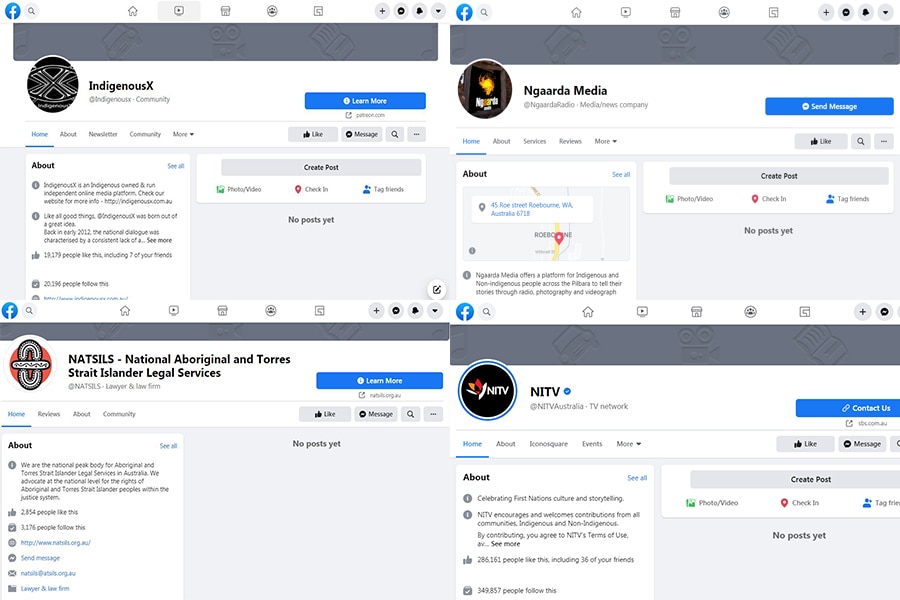Open Groups icon in IndigenousX top bar

click(272, 11)
